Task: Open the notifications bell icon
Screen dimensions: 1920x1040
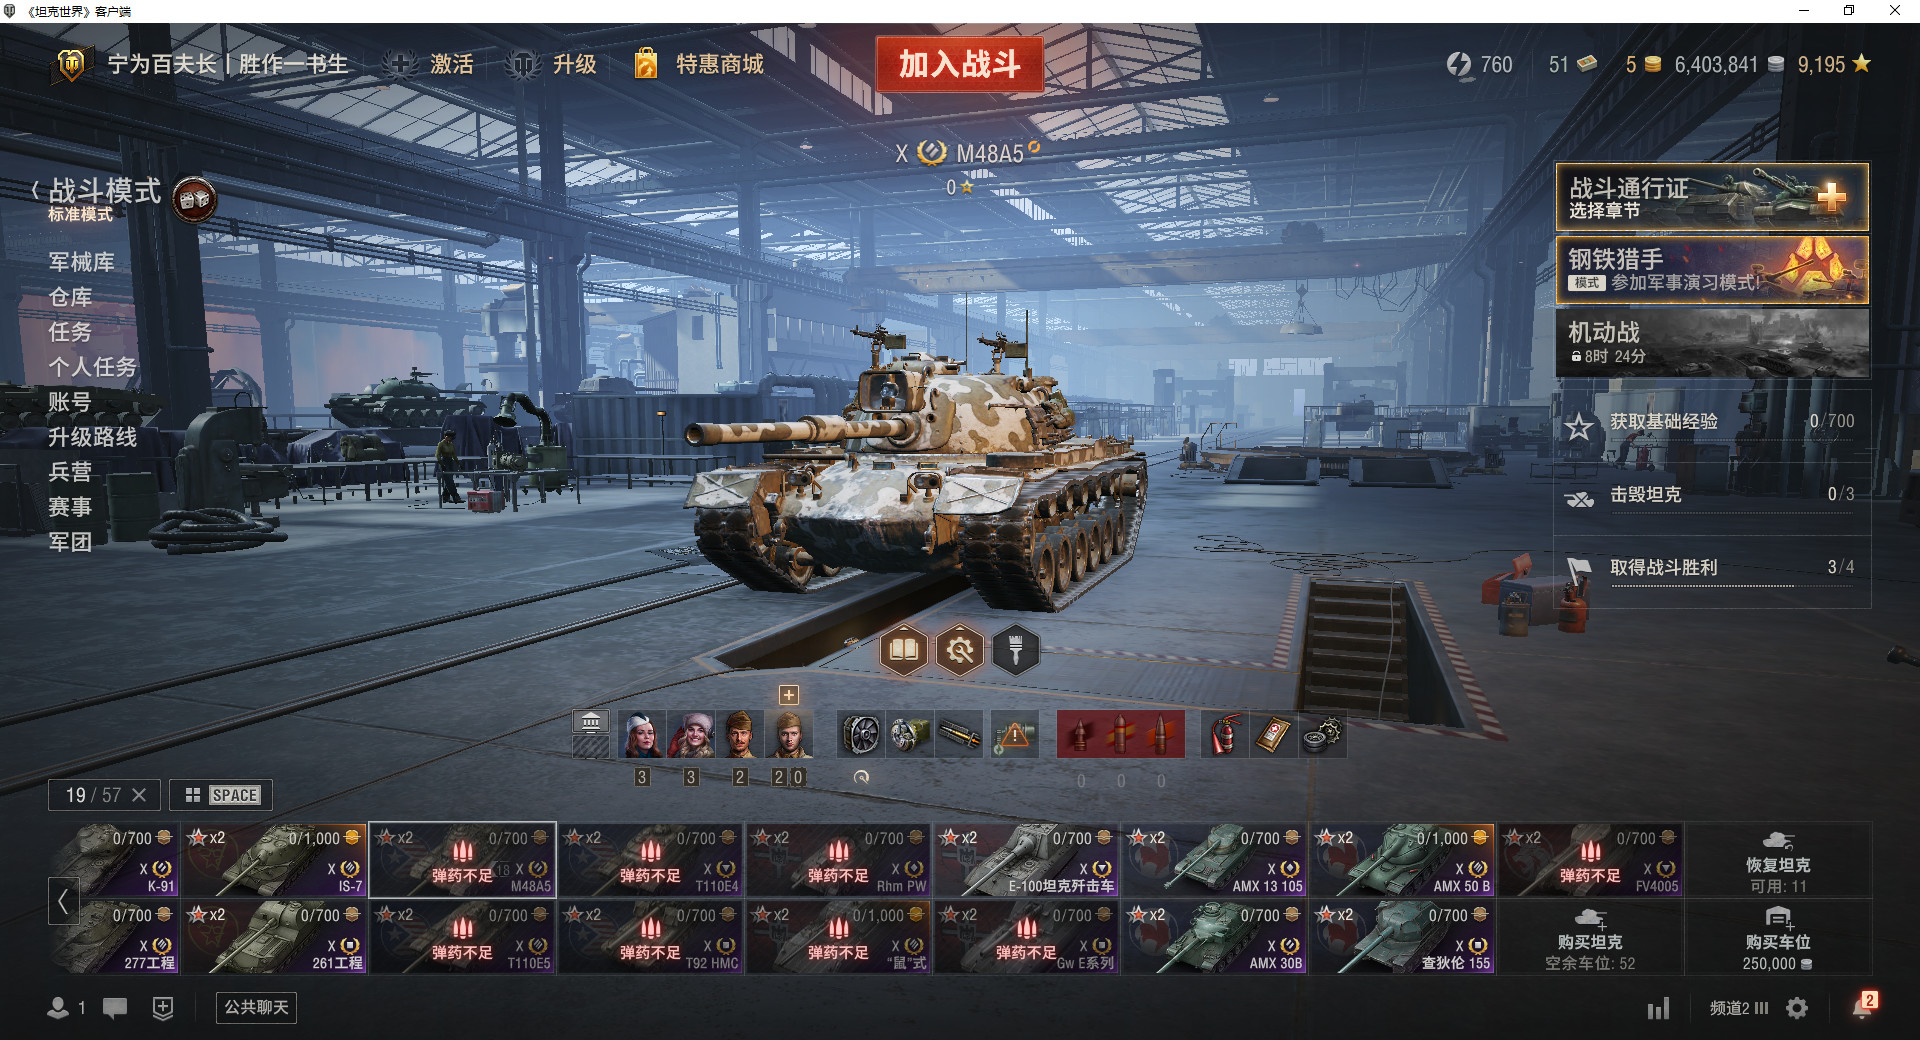Action: pyautogui.click(x=1863, y=1006)
